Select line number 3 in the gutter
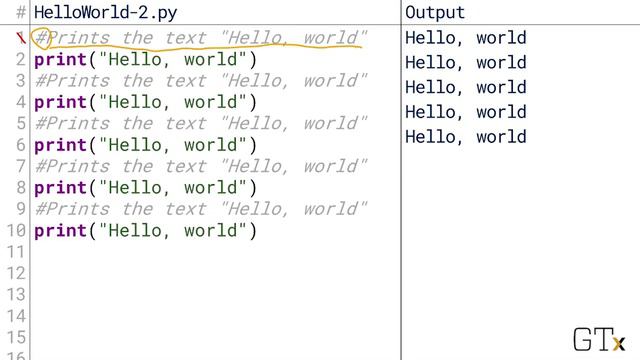Screen dimensions: 640x360 pos(20,81)
